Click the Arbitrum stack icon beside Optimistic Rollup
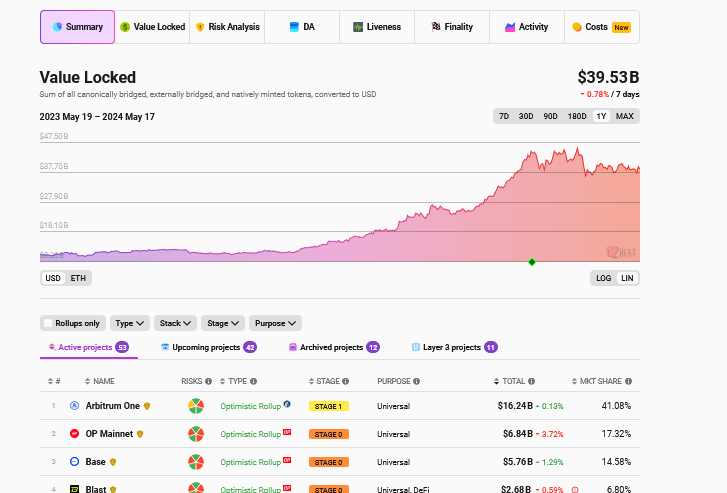 point(287,404)
